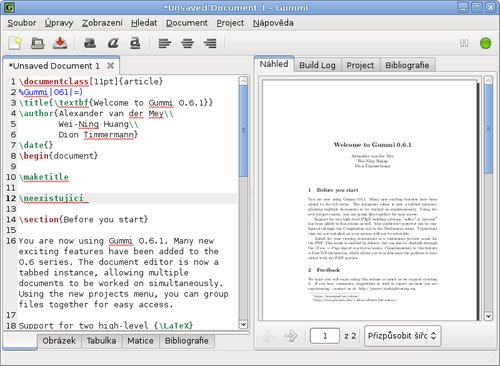Click the \begin{document} line
The height and width of the screenshot is (366, 500).
(58, 156)
